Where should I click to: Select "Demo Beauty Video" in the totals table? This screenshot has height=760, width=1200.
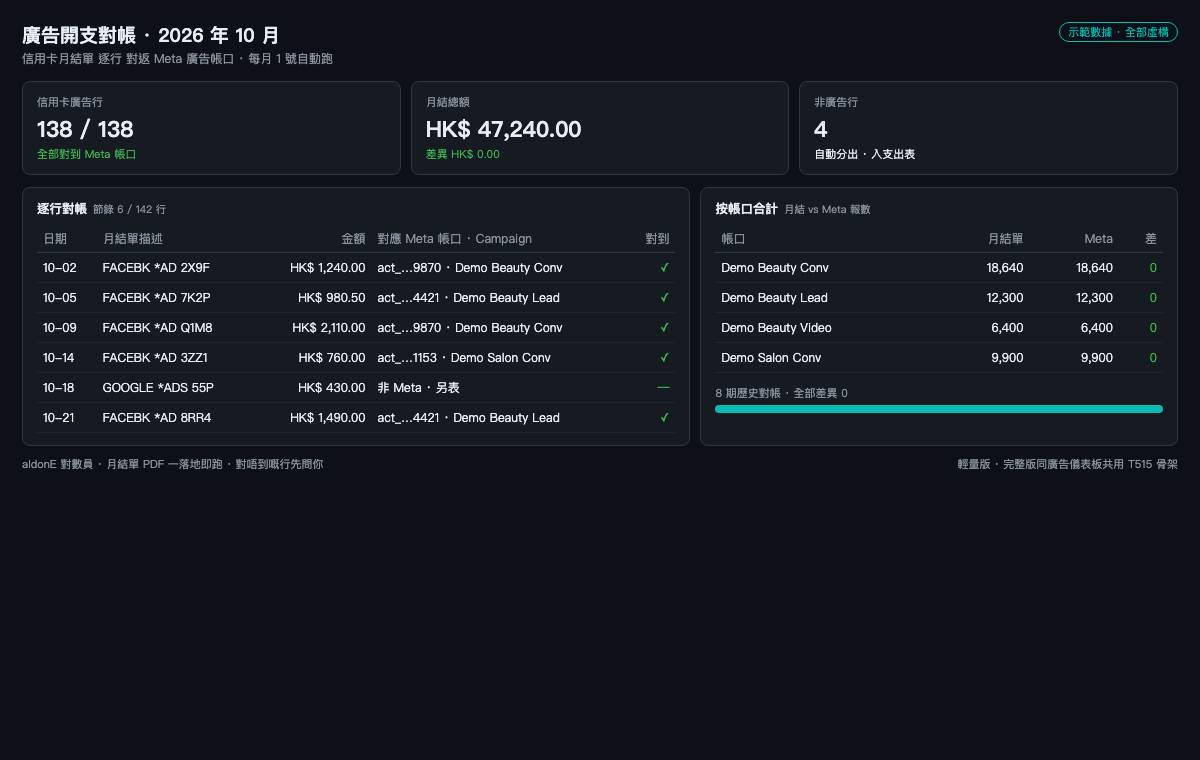[x=776, y=328]
